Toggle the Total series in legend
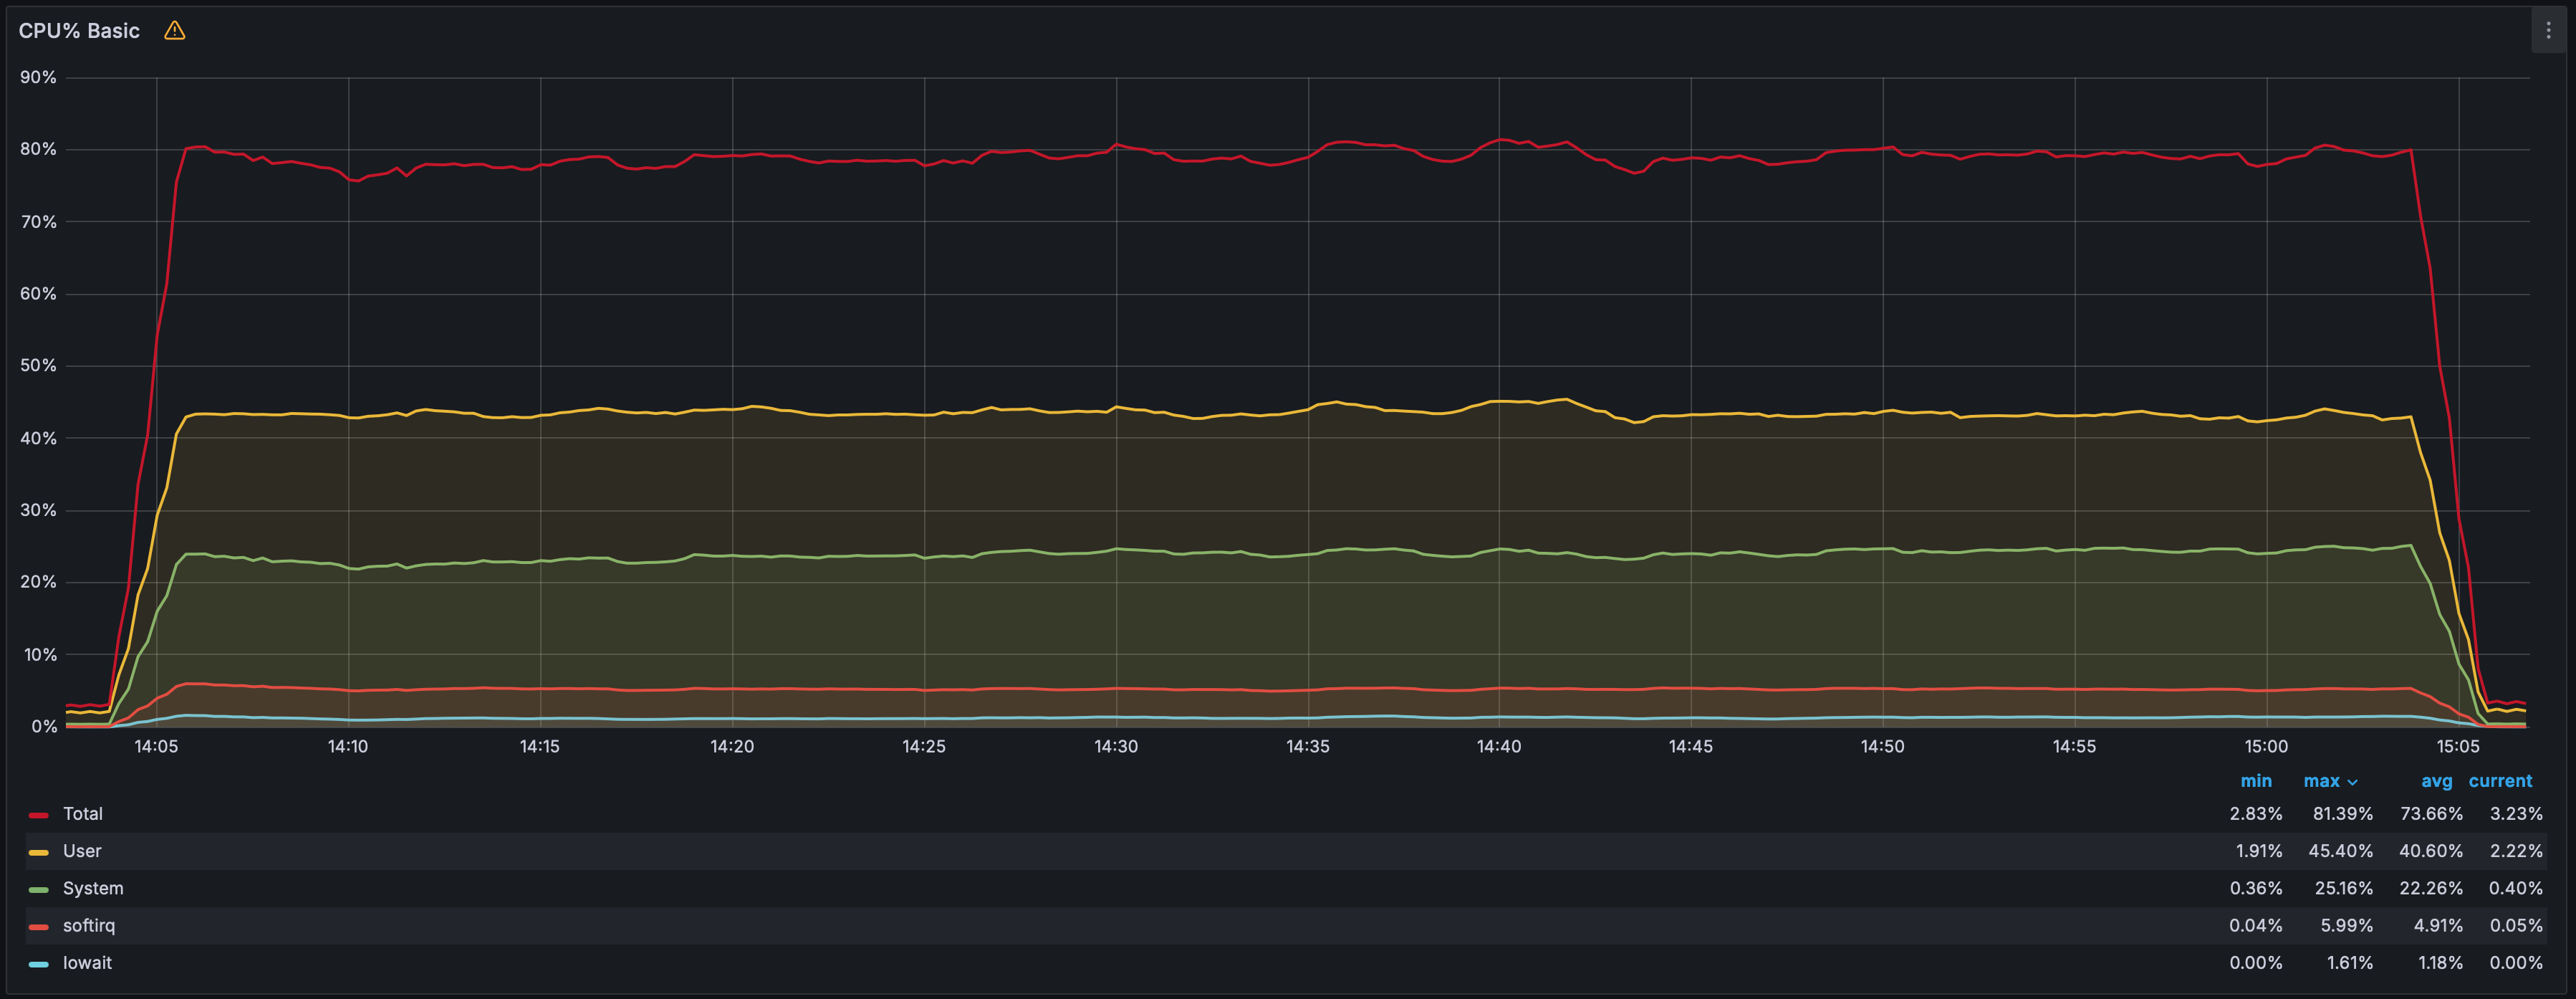The image size is (2576, 999). click(83, 814)
